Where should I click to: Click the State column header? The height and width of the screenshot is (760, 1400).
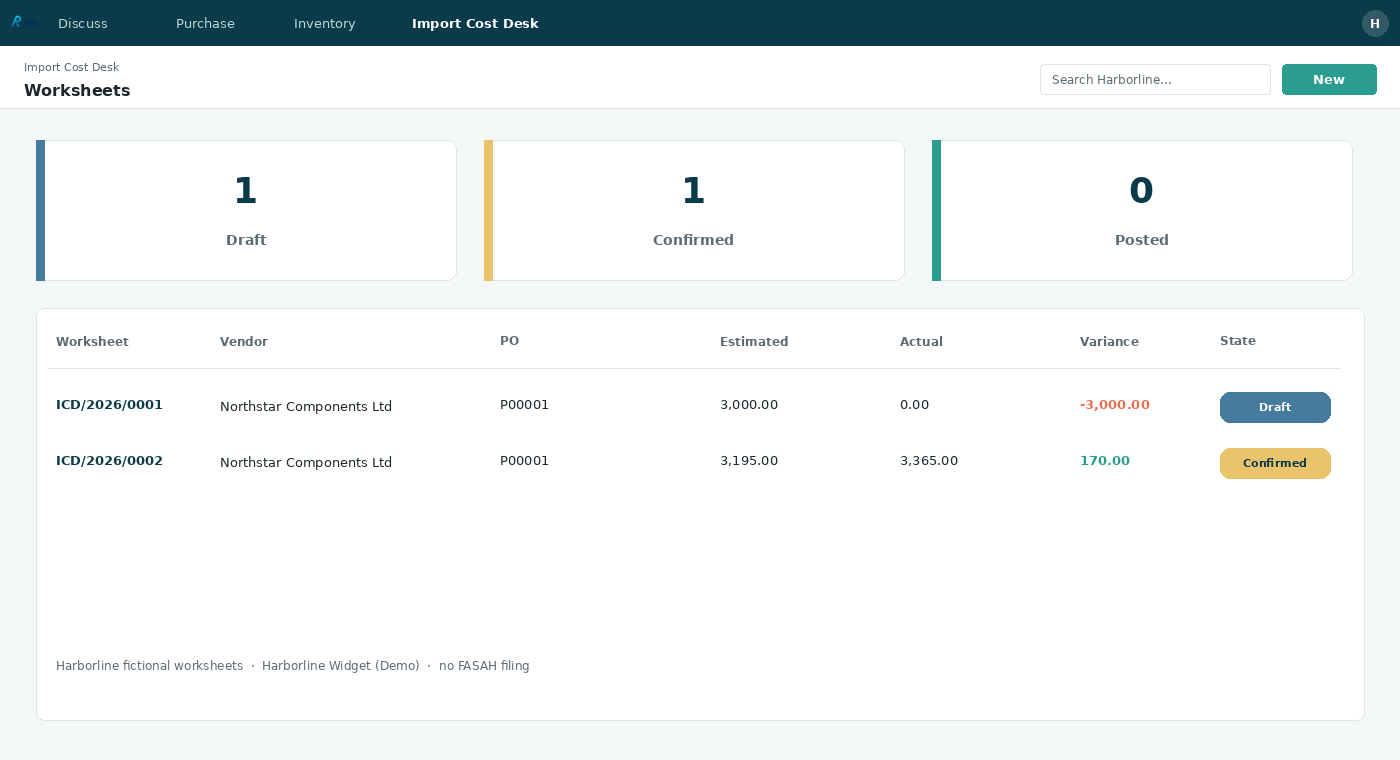[x=1238, y=341]
